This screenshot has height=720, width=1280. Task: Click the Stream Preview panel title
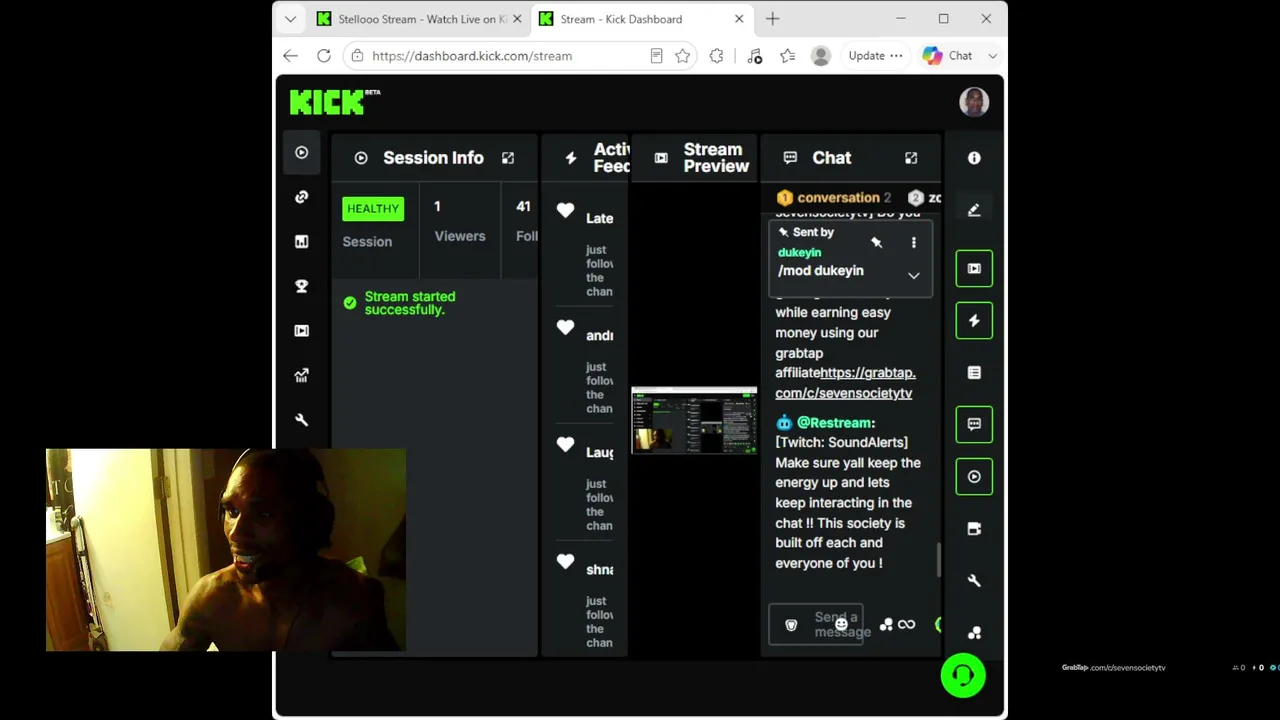[x=716, y=158]
